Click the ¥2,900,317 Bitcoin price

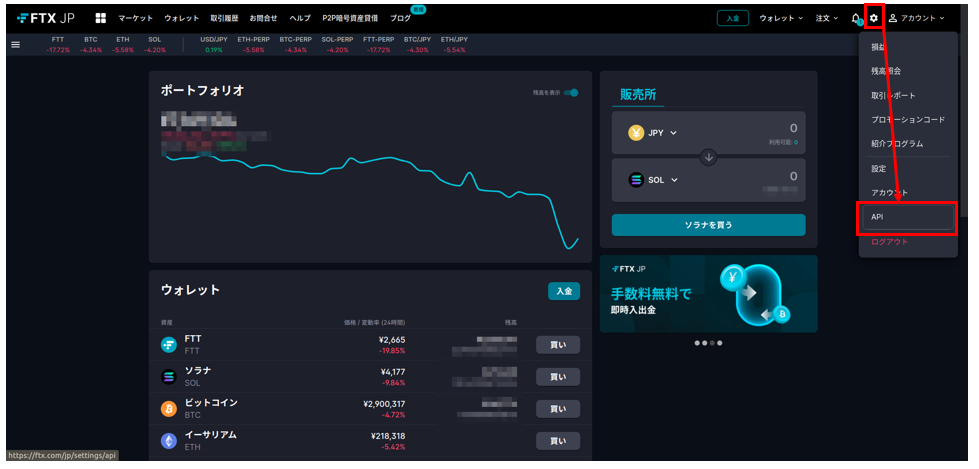pyautogui.click(x=384, y=404)
